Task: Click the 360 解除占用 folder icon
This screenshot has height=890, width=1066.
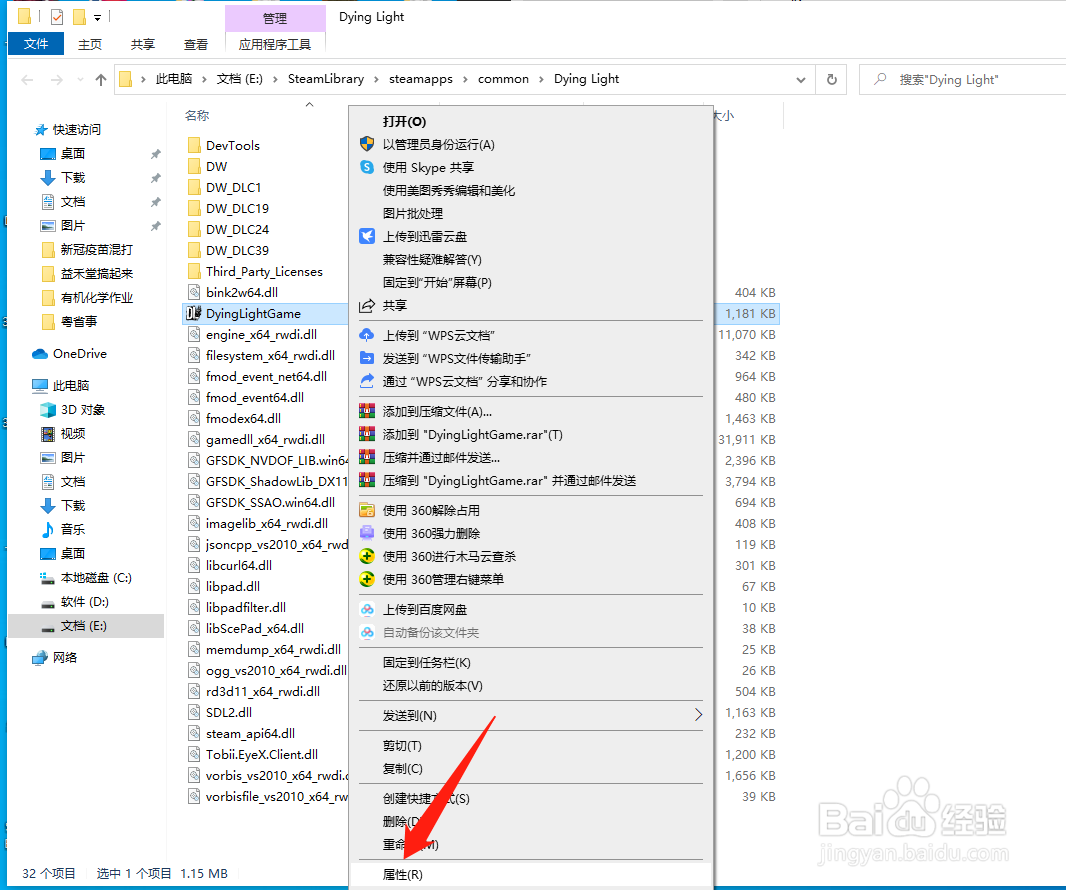Action: click(x=367, y=510)
